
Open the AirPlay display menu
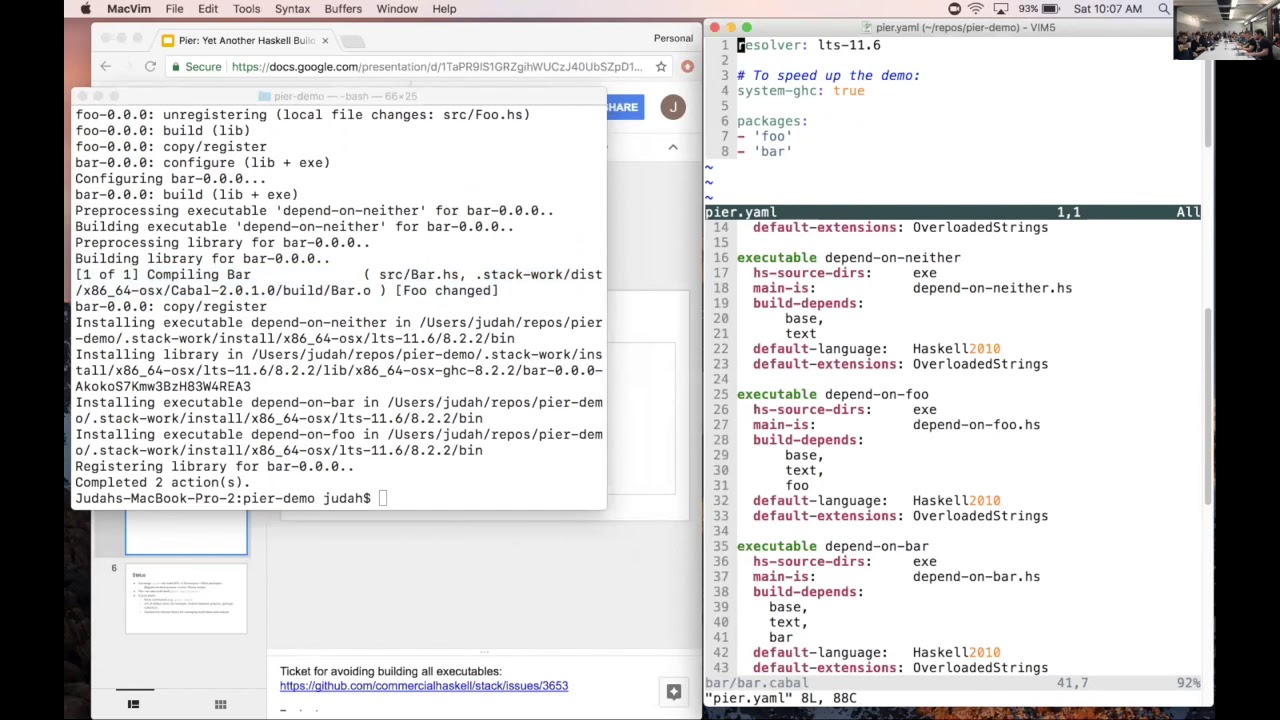point(999,9)
